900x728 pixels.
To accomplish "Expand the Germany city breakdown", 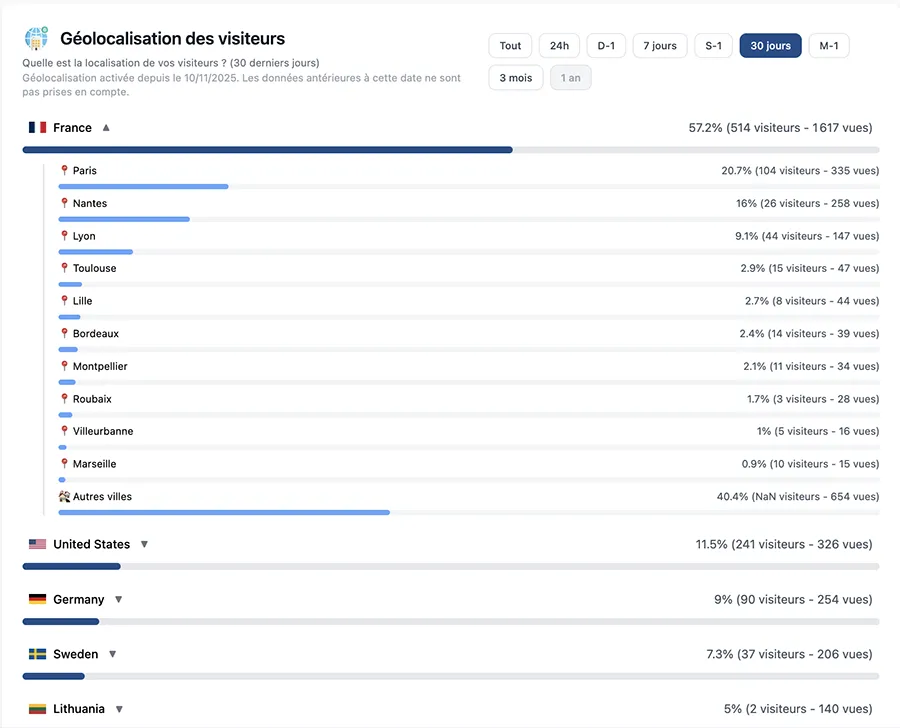I will 118,600.
